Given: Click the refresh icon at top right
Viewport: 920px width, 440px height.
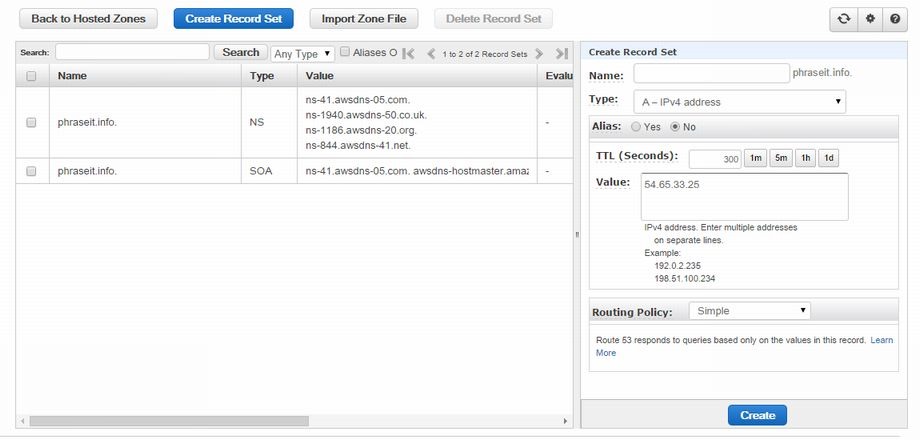Looking at the screenshot, I should tap(844, 19).
